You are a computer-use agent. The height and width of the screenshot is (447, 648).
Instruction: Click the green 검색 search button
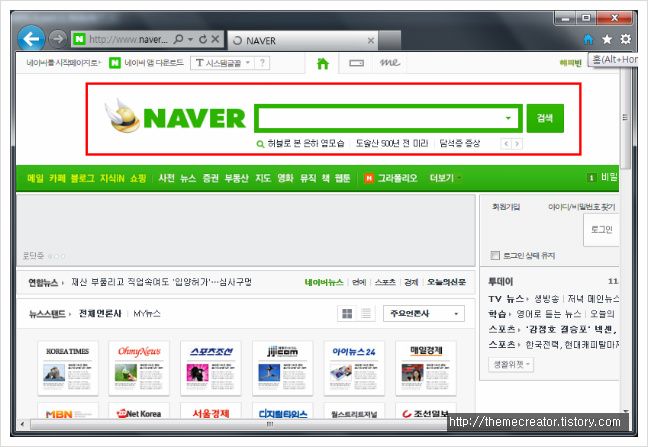(545, 118)
